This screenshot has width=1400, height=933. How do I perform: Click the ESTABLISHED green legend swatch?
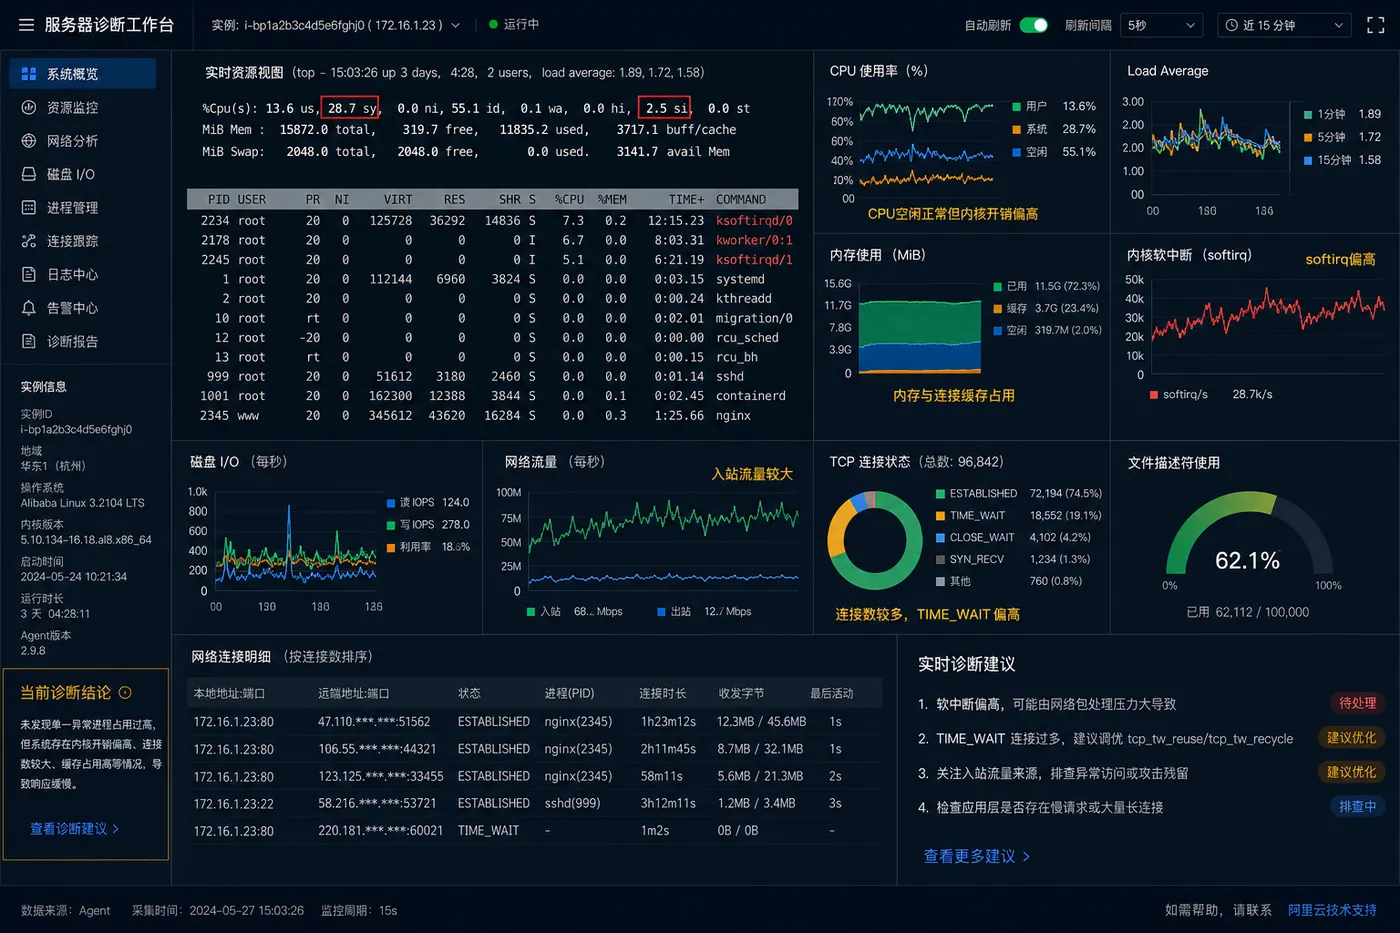pos(940,494)
